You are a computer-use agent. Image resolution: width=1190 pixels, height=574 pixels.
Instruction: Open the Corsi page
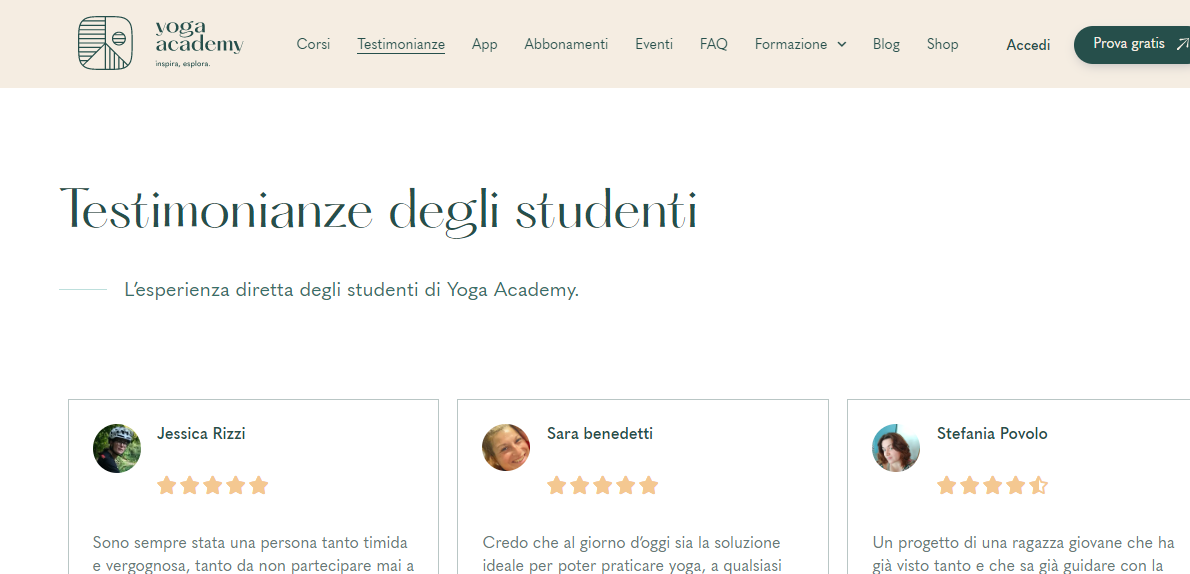313,44
